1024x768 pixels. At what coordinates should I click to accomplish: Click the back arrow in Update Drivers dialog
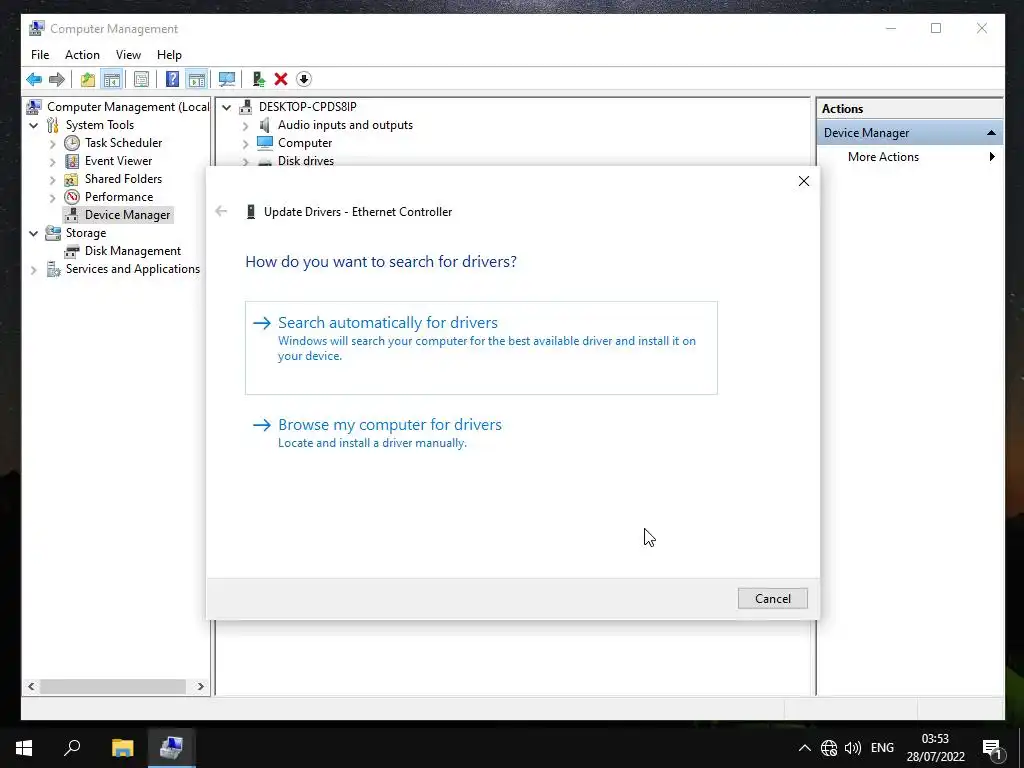[x=221, y=211]
